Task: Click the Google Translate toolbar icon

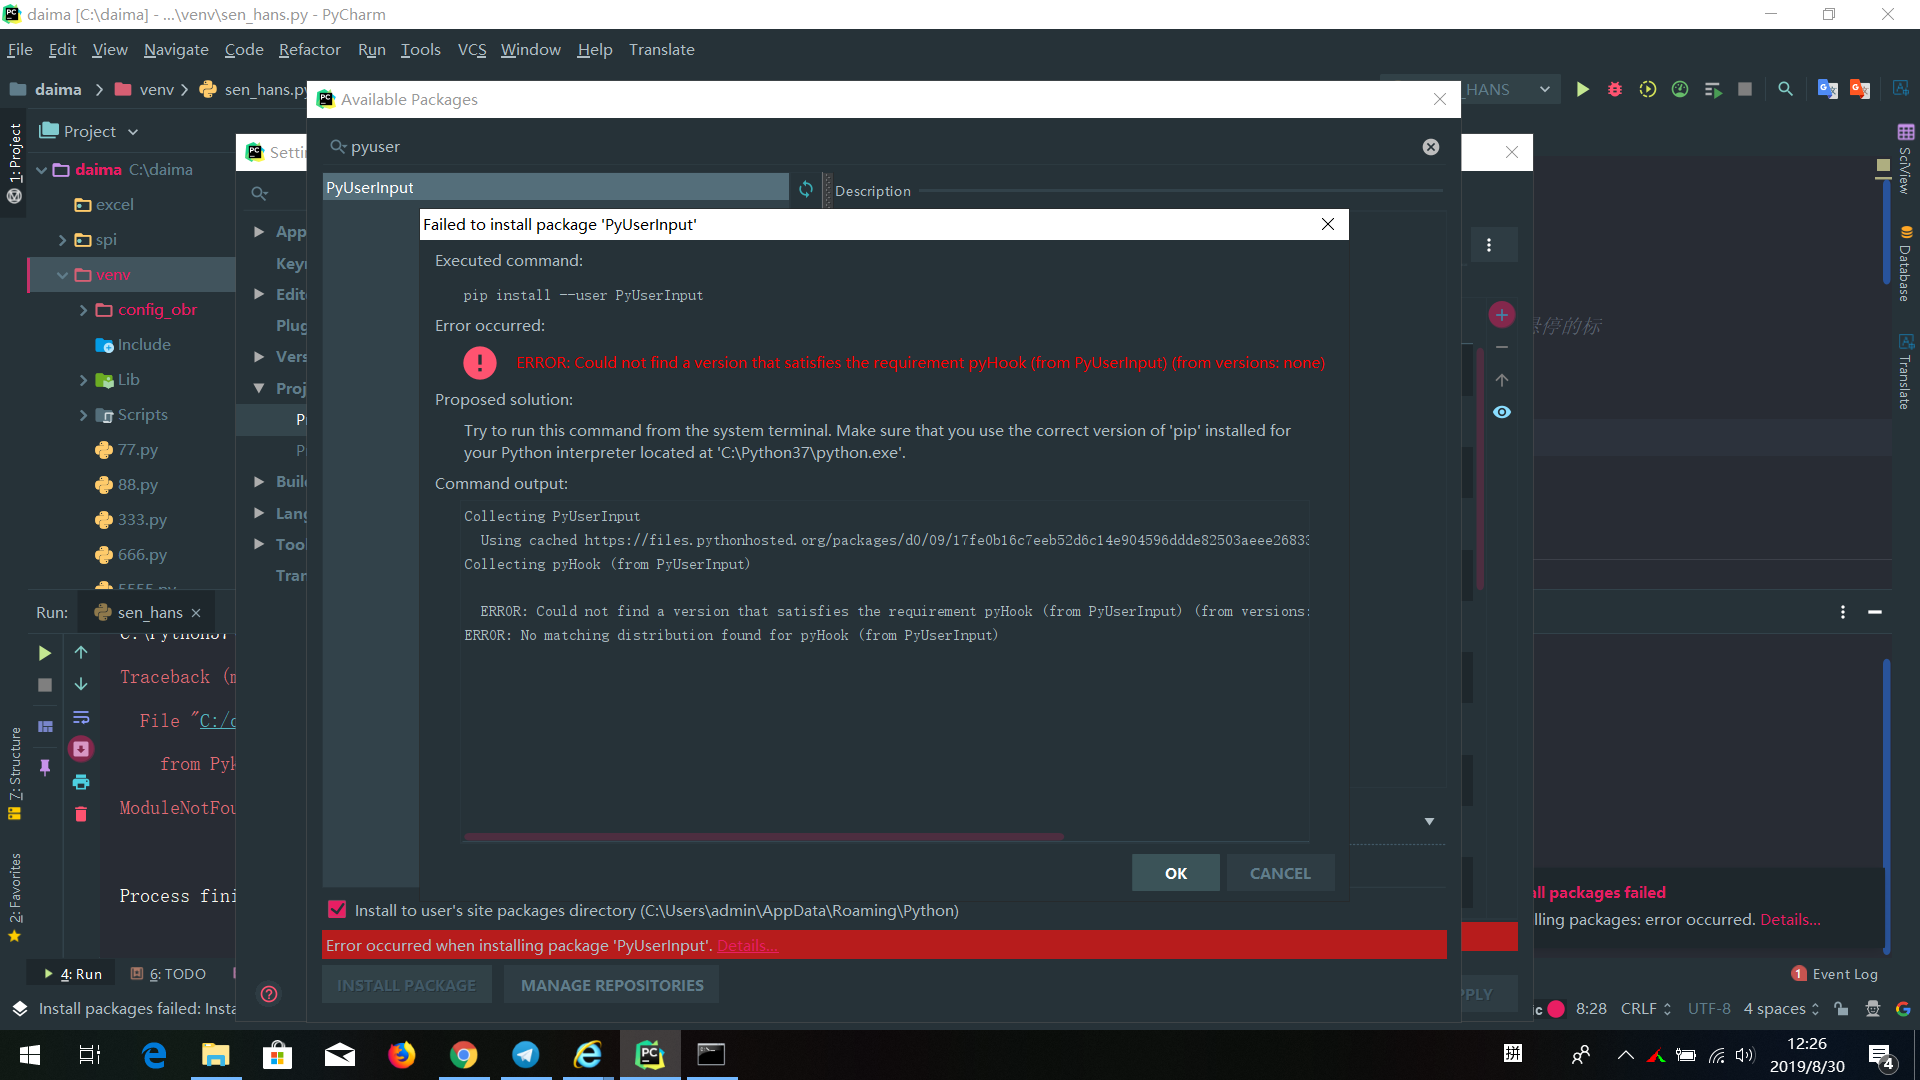Action: [1828, 90]
